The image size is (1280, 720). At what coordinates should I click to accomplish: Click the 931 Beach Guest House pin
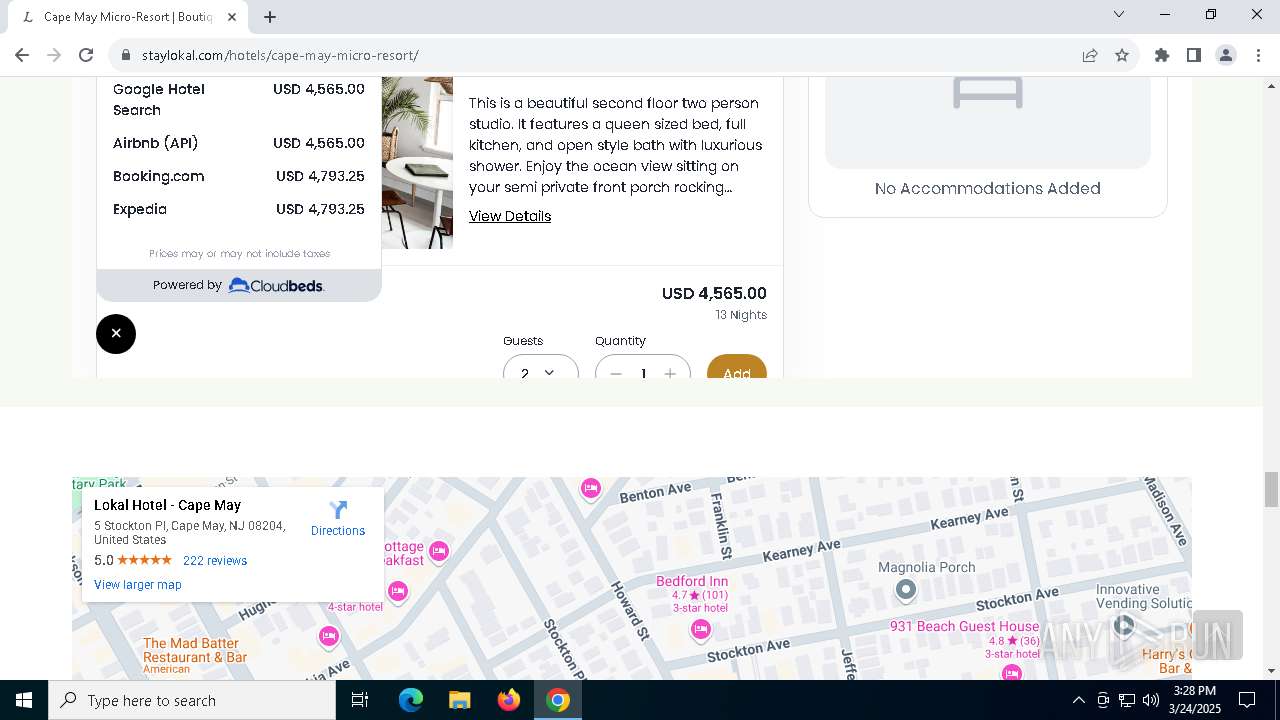tap(1012, 673)
